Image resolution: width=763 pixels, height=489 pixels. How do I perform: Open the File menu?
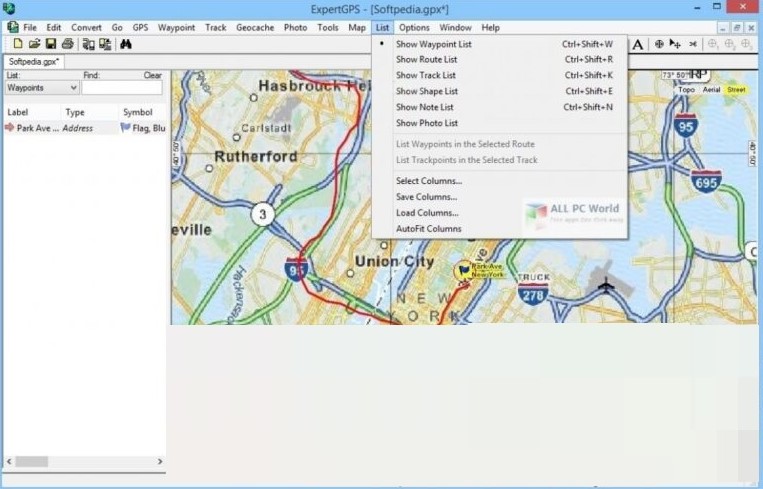click(x=30, y=28)
